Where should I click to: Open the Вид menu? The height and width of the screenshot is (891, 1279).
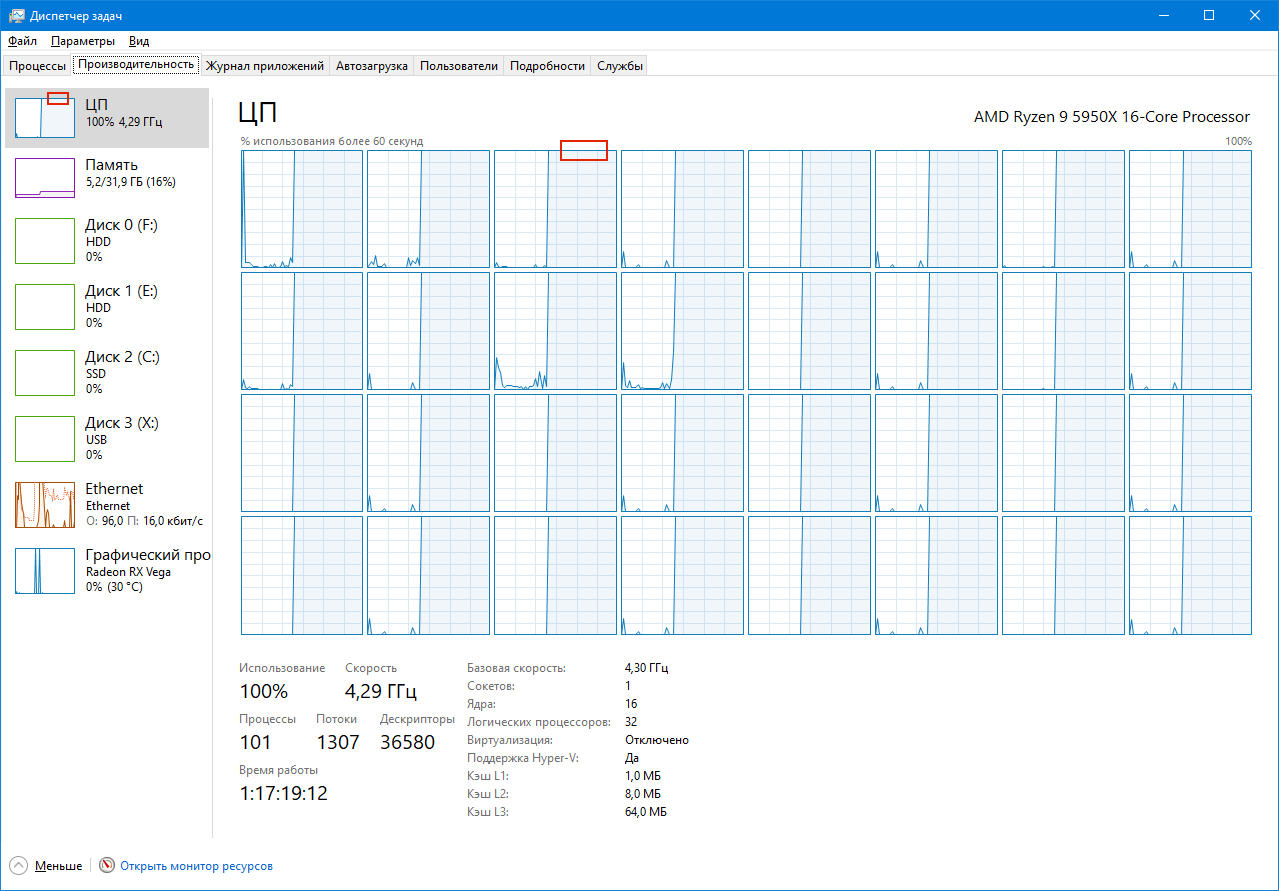138,41
